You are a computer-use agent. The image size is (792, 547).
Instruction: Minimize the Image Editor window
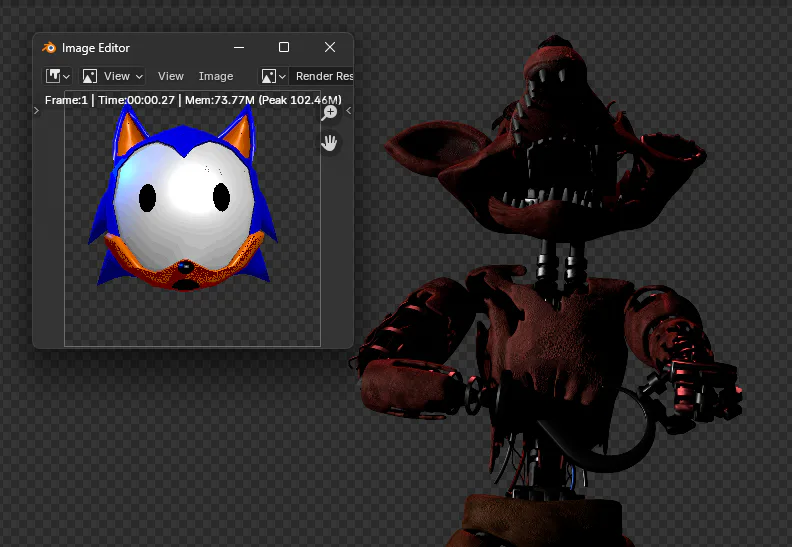click(239, 47)
